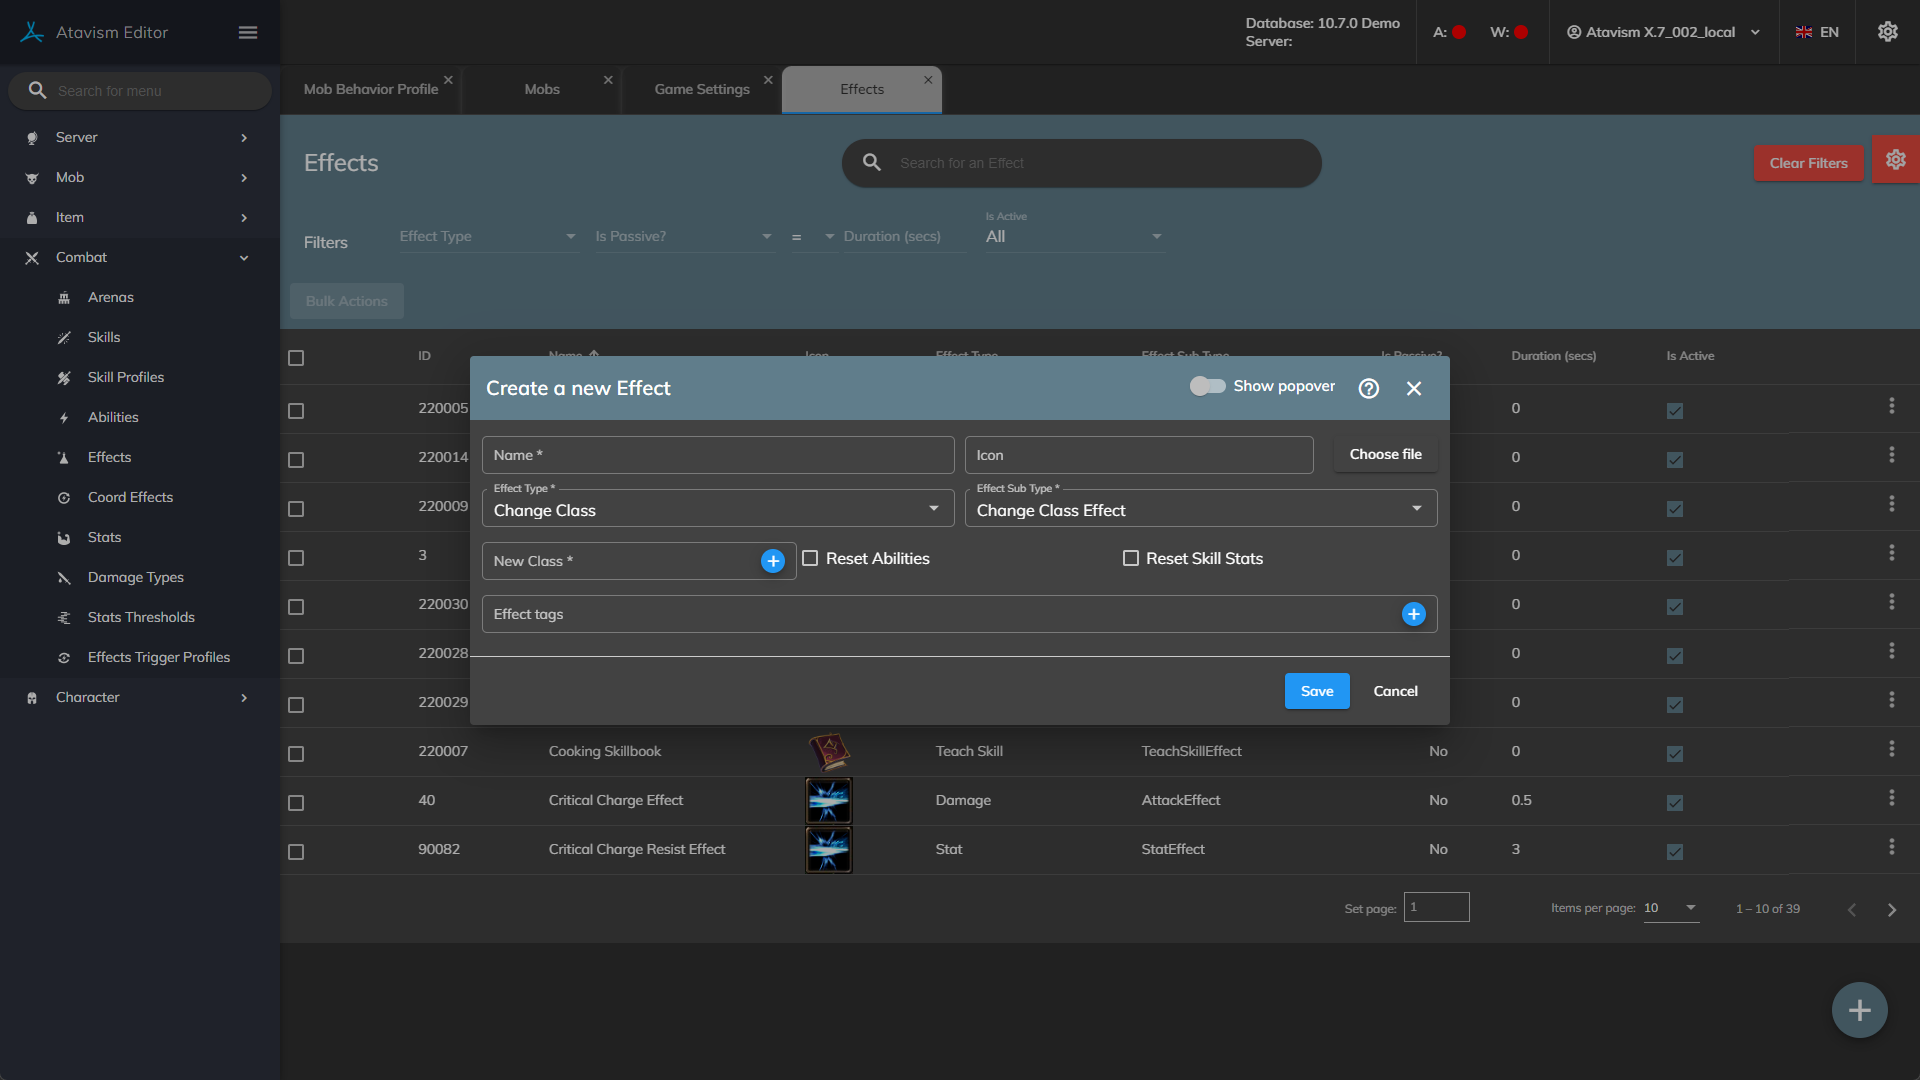
Task: Open the Effect Sub Type dropdown
Action: tap(1200, 510)
